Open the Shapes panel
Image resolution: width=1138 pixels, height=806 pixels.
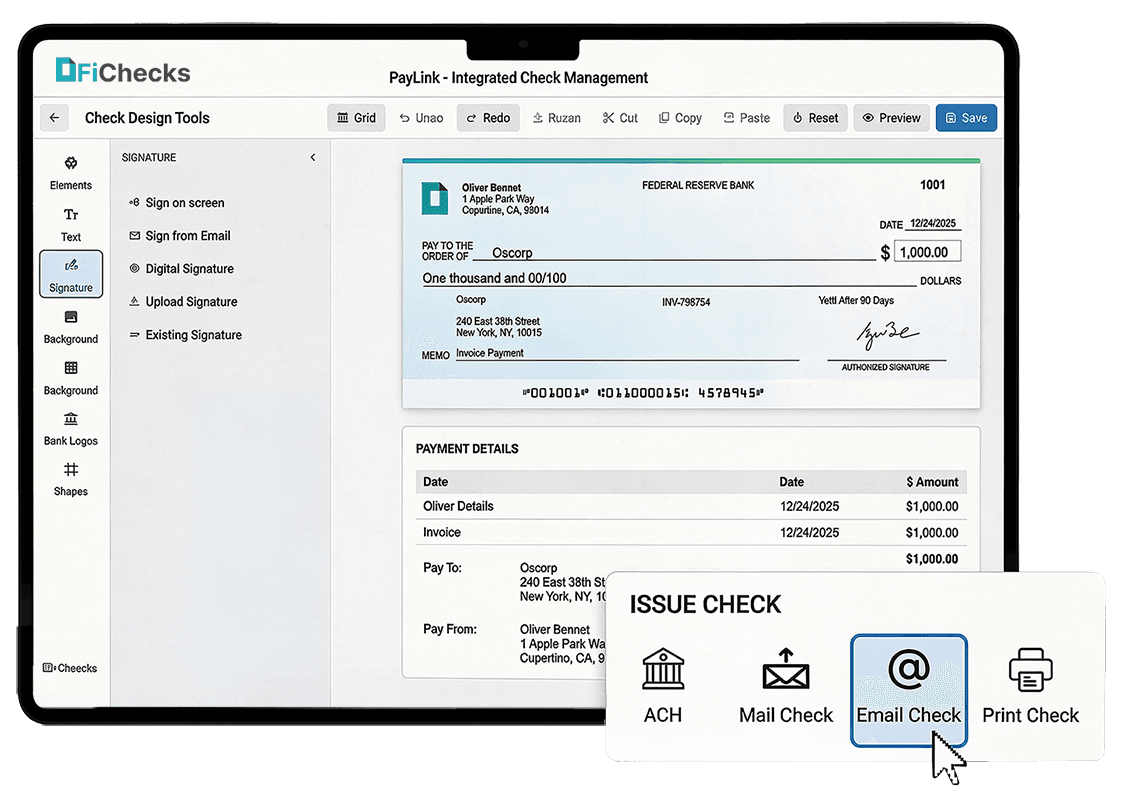(70, 480)
